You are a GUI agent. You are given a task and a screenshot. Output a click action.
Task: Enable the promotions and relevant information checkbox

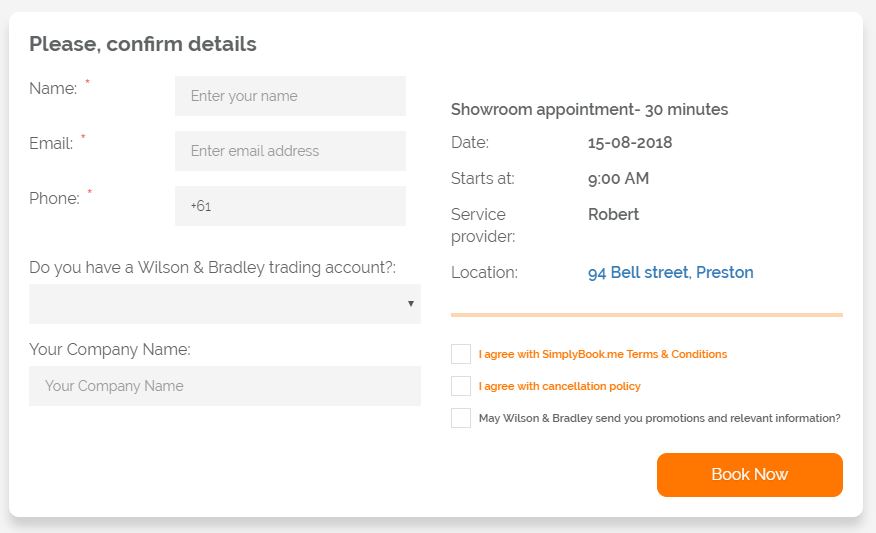click(x=461, y=418)
